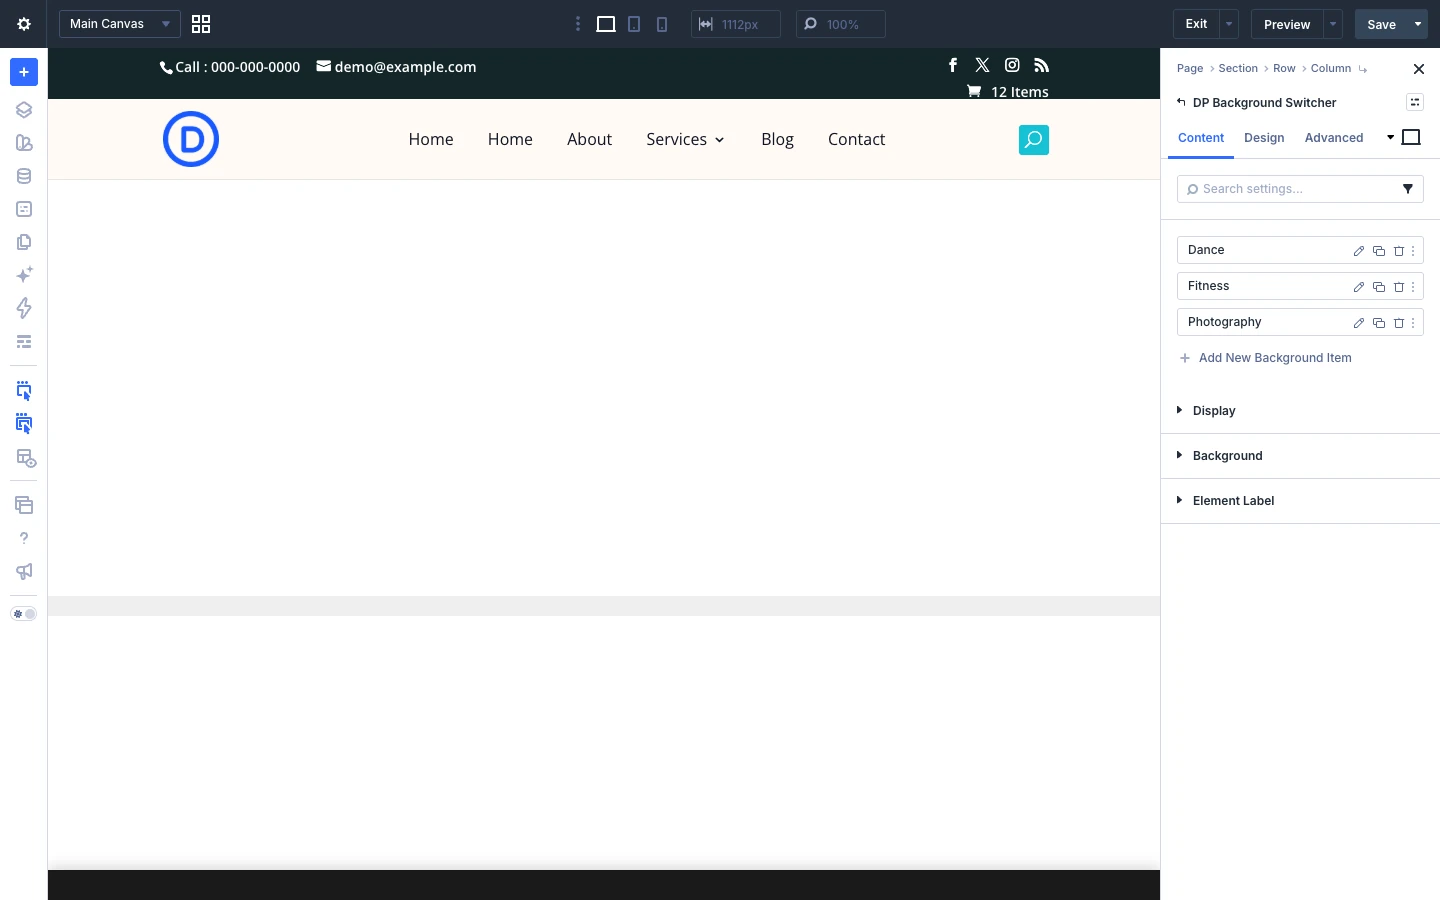Open the grid view icon beside Main Canvas

tap(201, 24)
